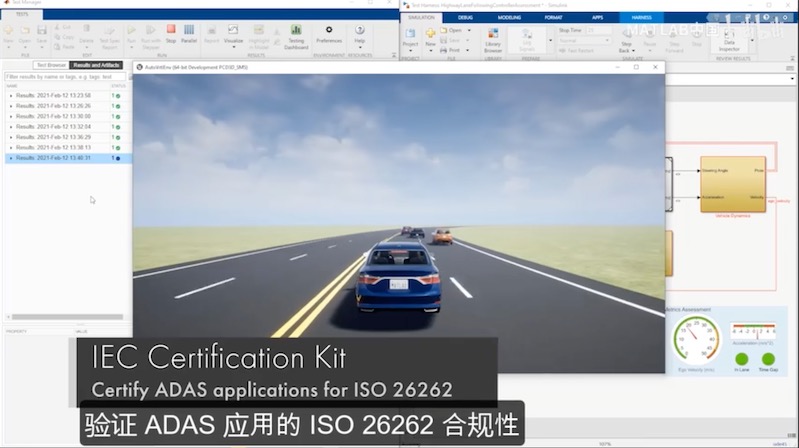799x448 pixels.
Task: Open the Library Browser
Action: pyautogui.click(x=493, y=41)
